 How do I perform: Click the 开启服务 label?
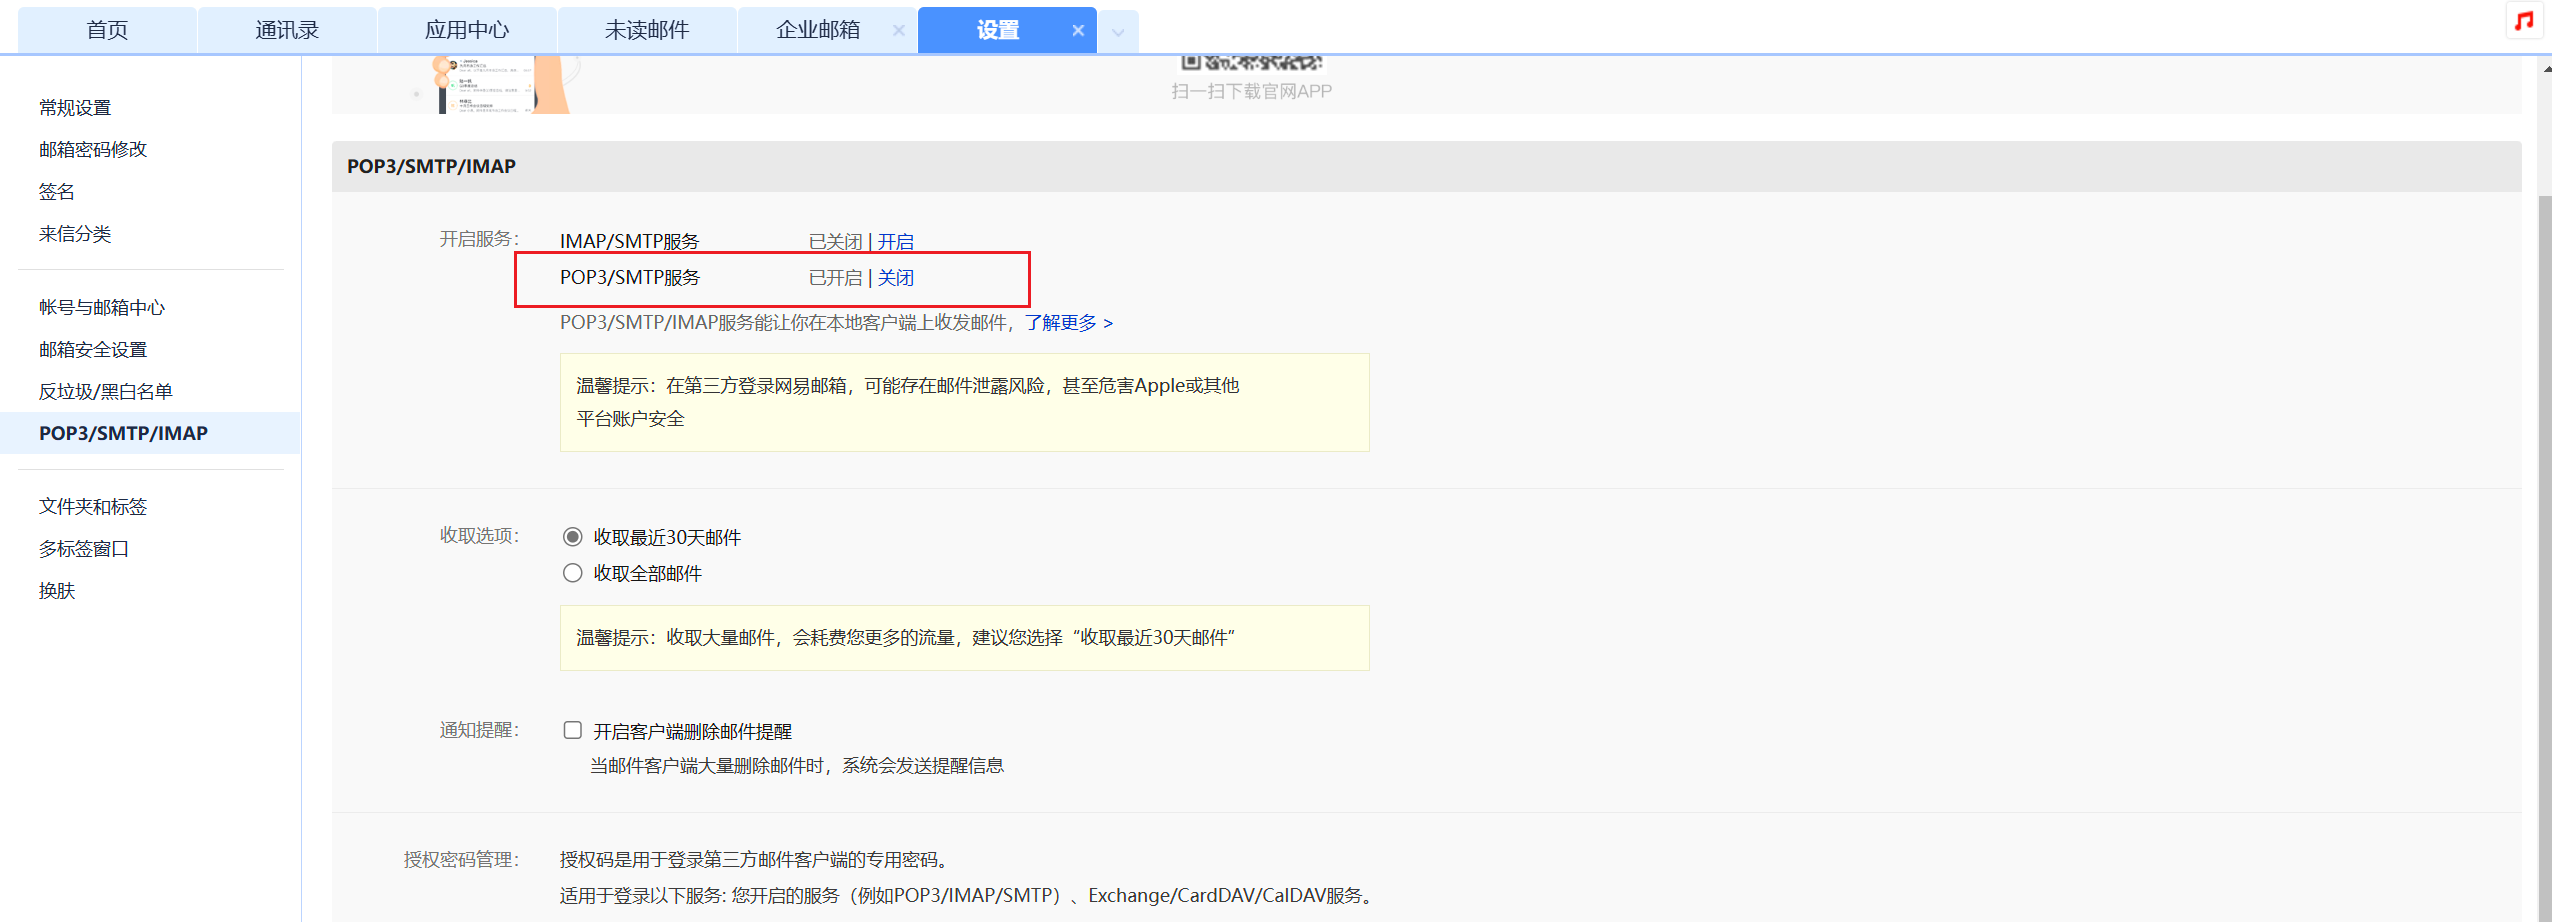pyautogui.click(x=479, y=238)
